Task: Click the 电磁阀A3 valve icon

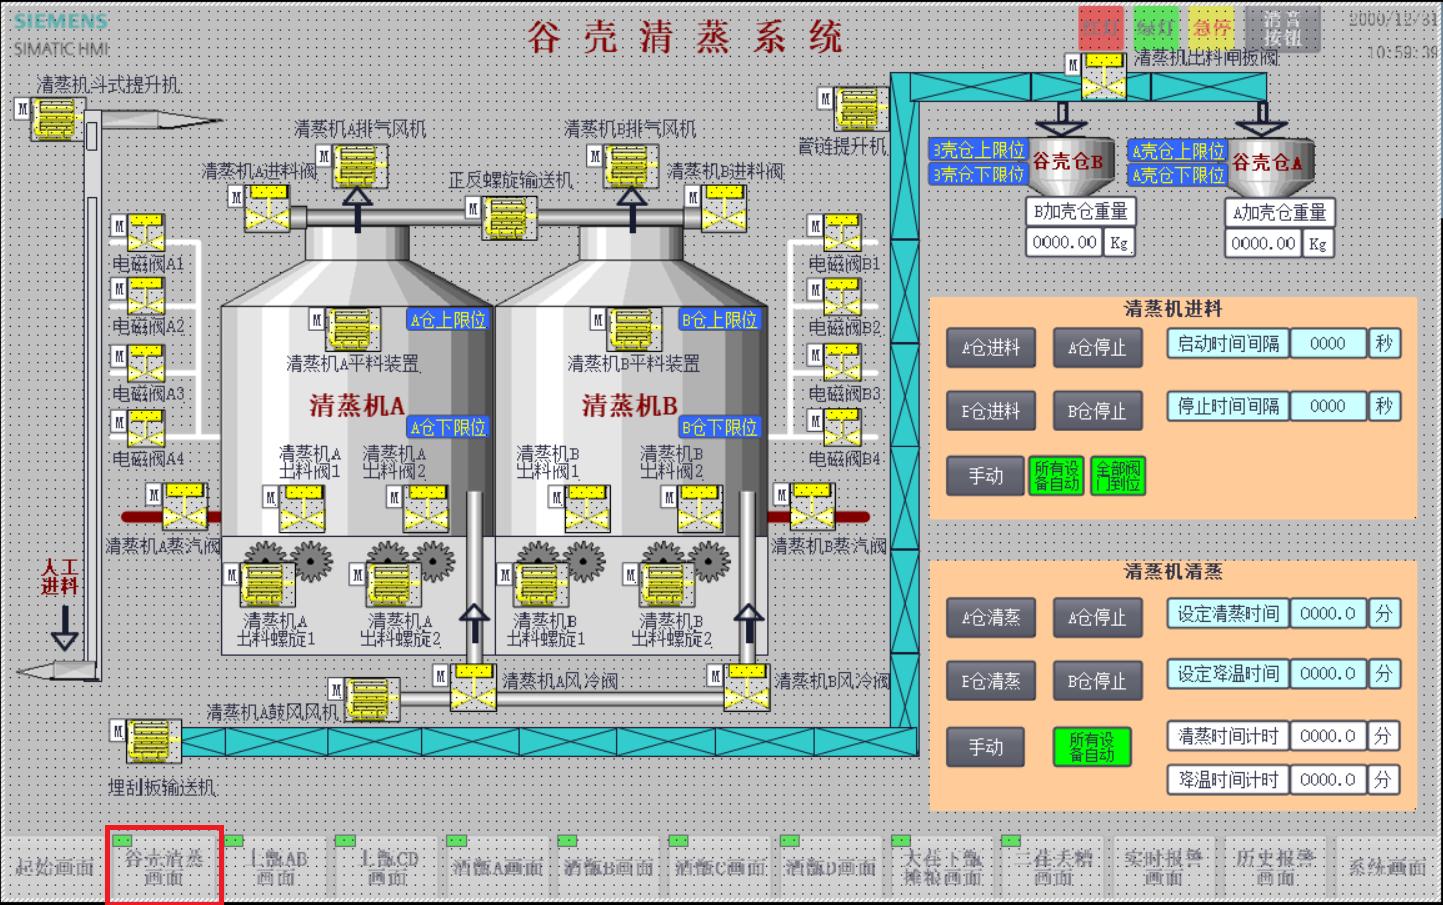Action: point(146,364)
